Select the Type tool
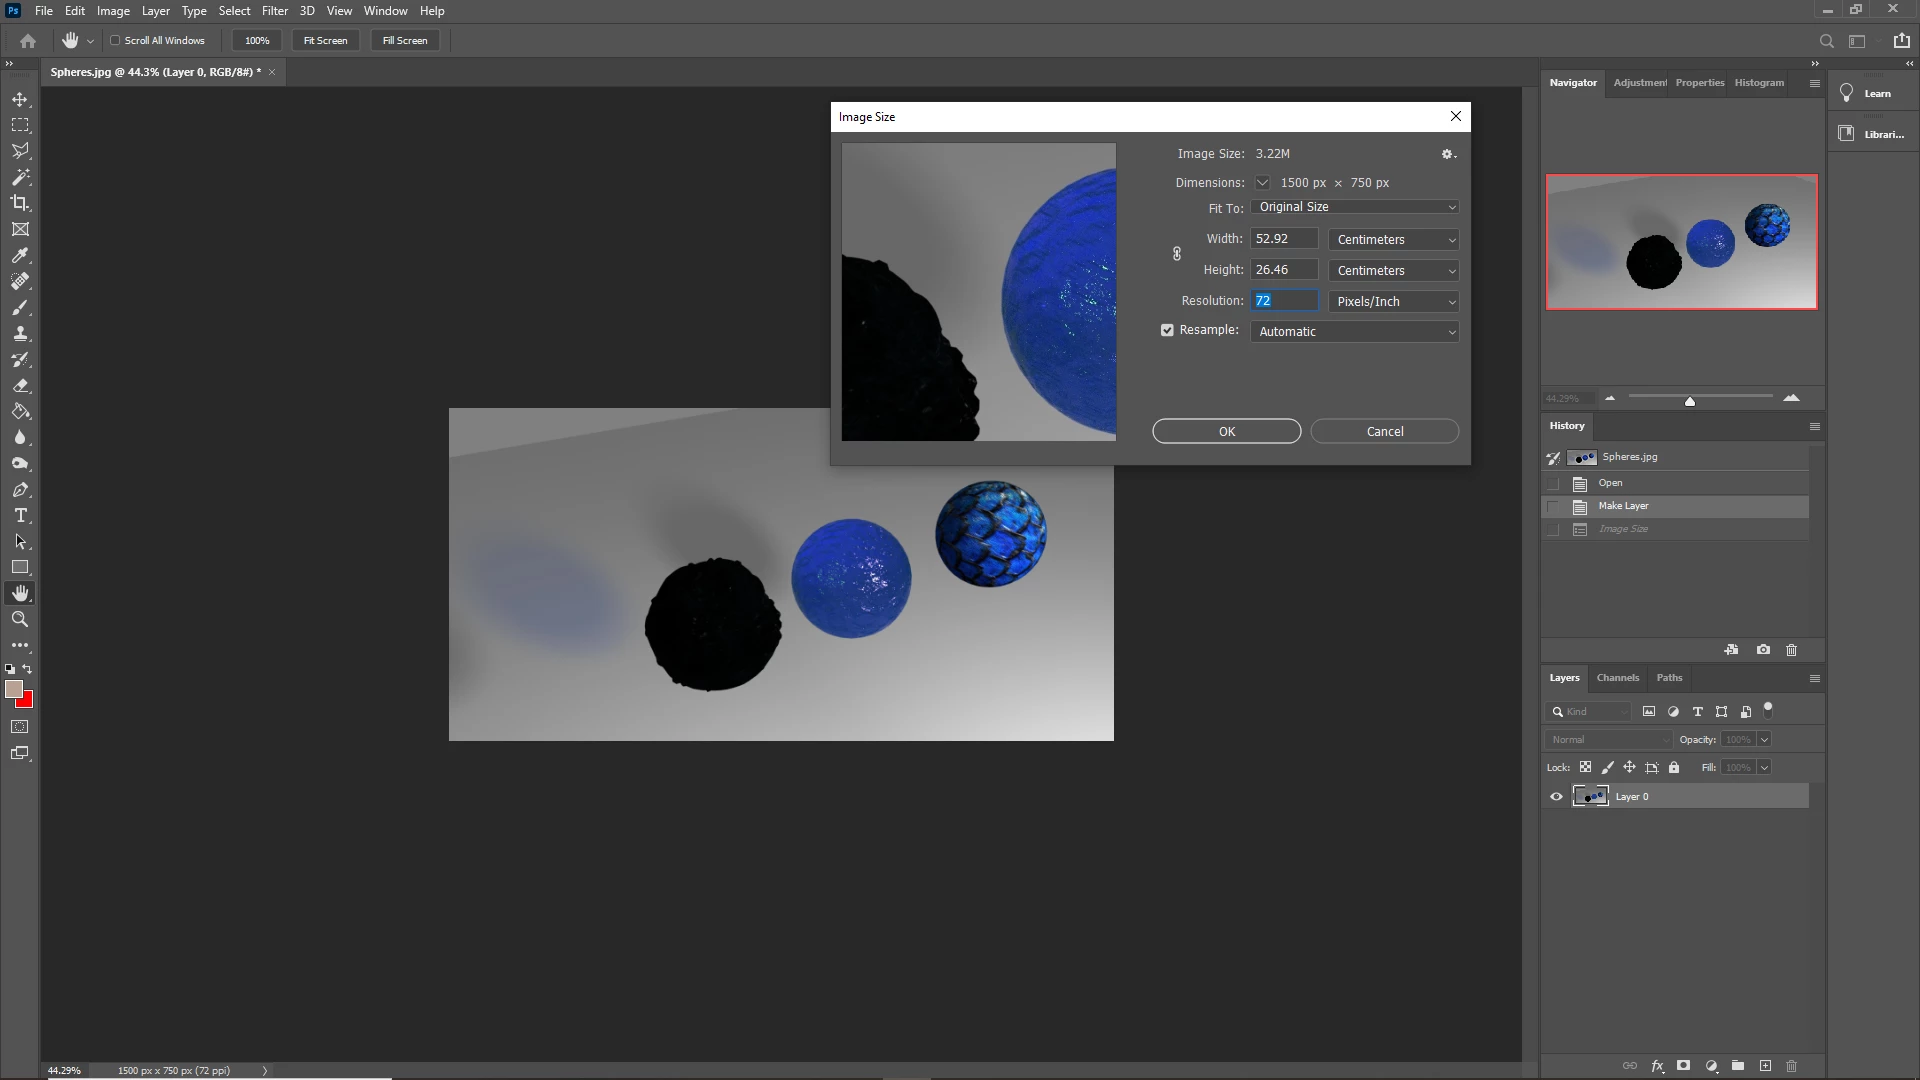This screenshot has height=1080, width=1920. coord(20,516)
